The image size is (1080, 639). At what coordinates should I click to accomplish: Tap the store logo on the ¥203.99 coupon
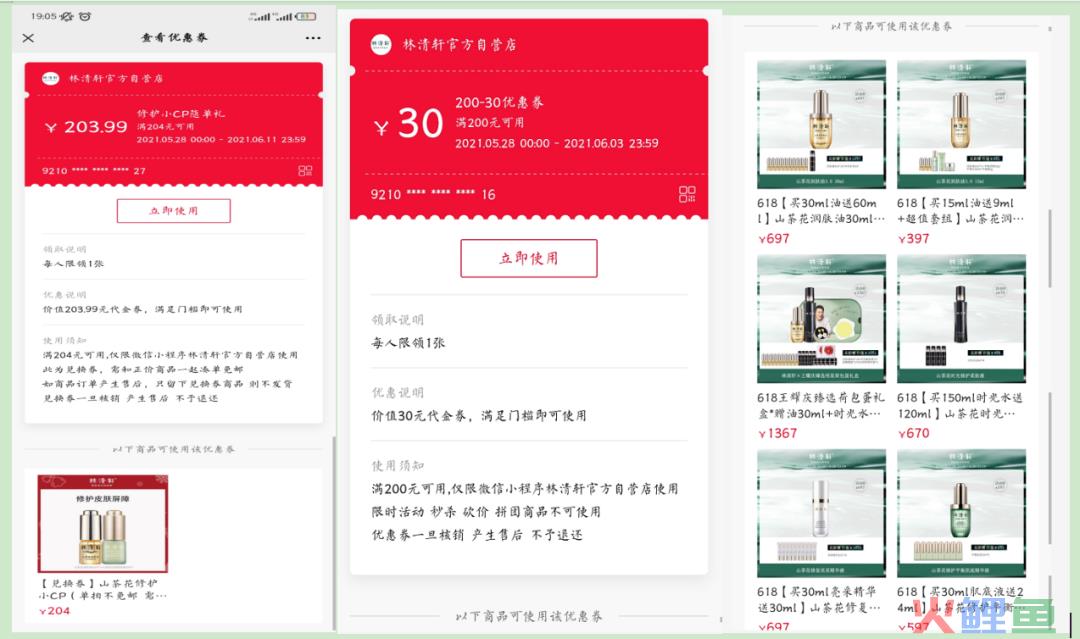pos(50,78)
